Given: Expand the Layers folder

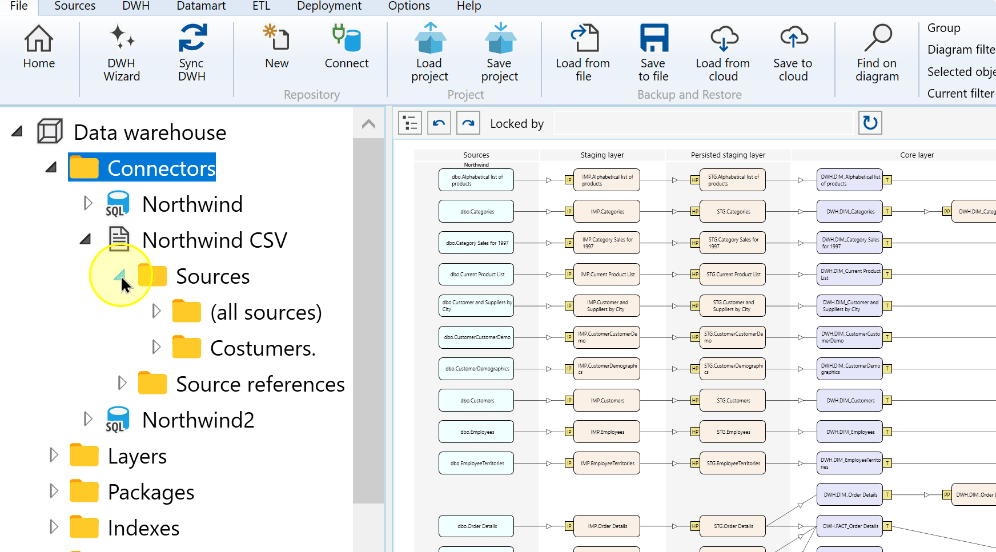Looking at the screenshot, I should click(54, 455).
